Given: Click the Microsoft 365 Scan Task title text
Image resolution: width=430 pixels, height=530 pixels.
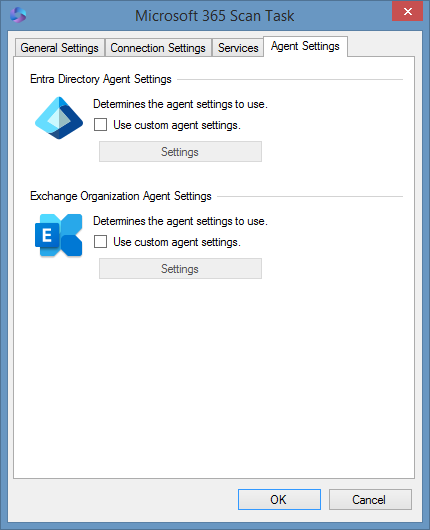Looking at the screenshot, I should click(x=215, y=16).
